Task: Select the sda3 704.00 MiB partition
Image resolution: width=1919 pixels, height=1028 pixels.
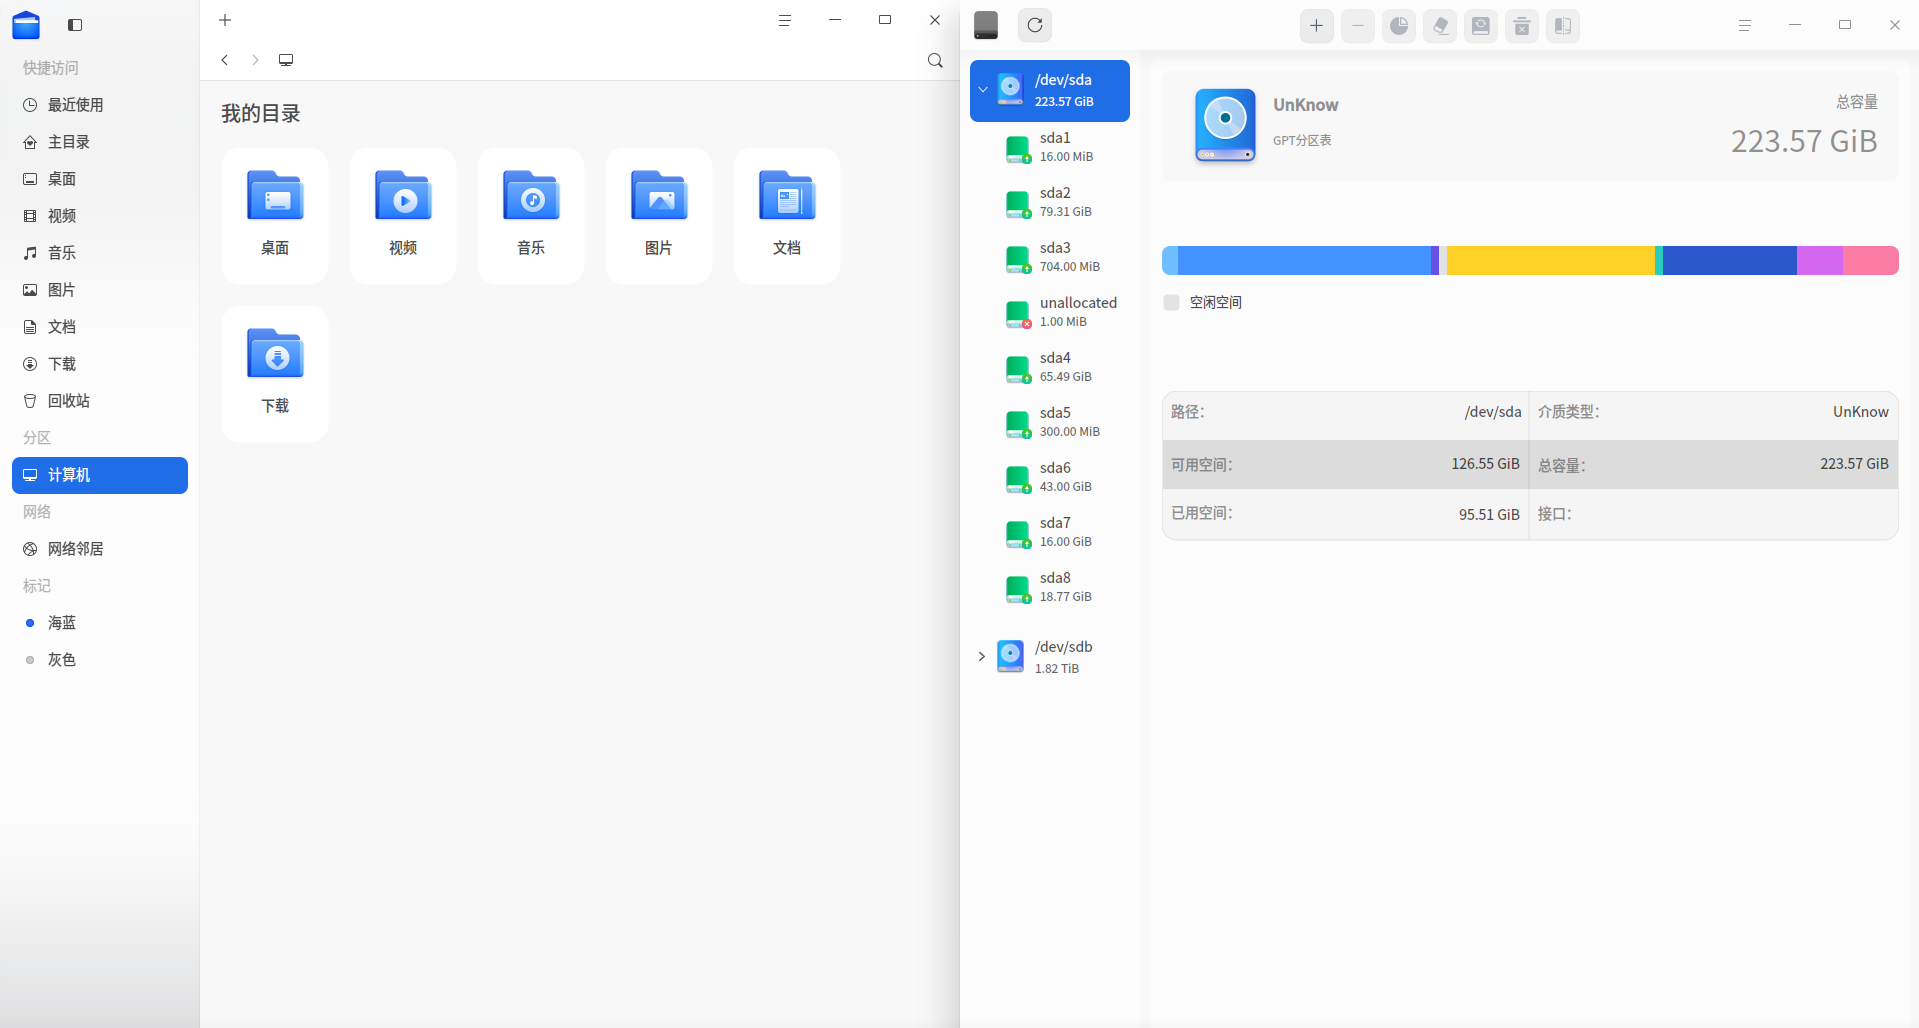Action: (1050, 257)
